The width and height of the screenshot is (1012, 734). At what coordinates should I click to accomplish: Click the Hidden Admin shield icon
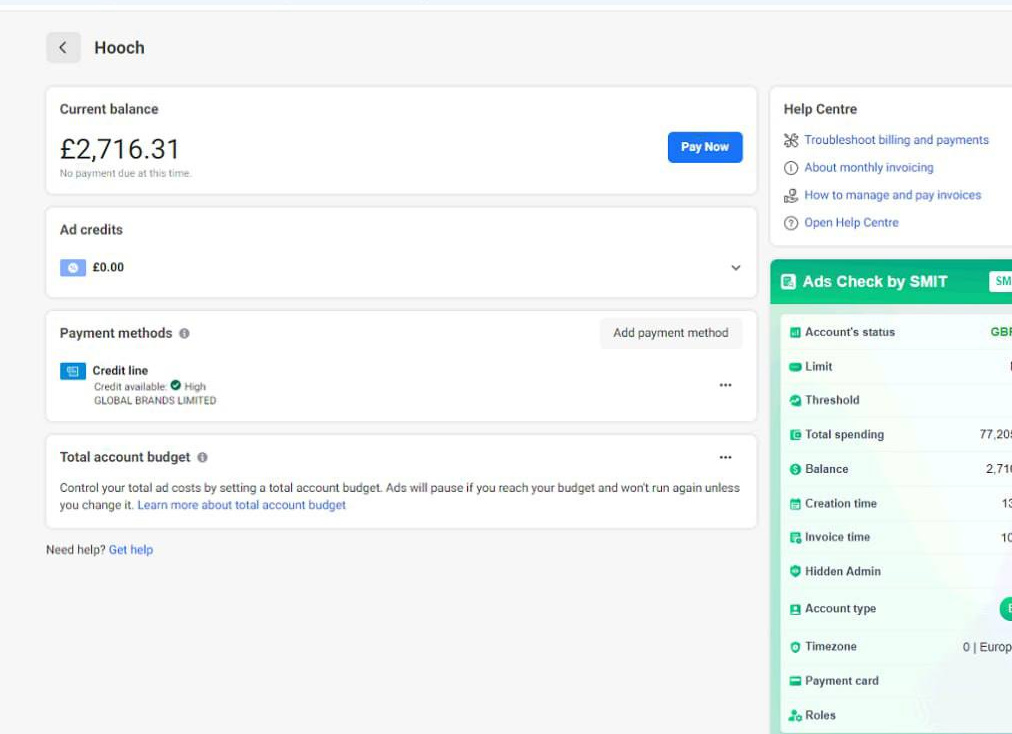coord(796,572)
